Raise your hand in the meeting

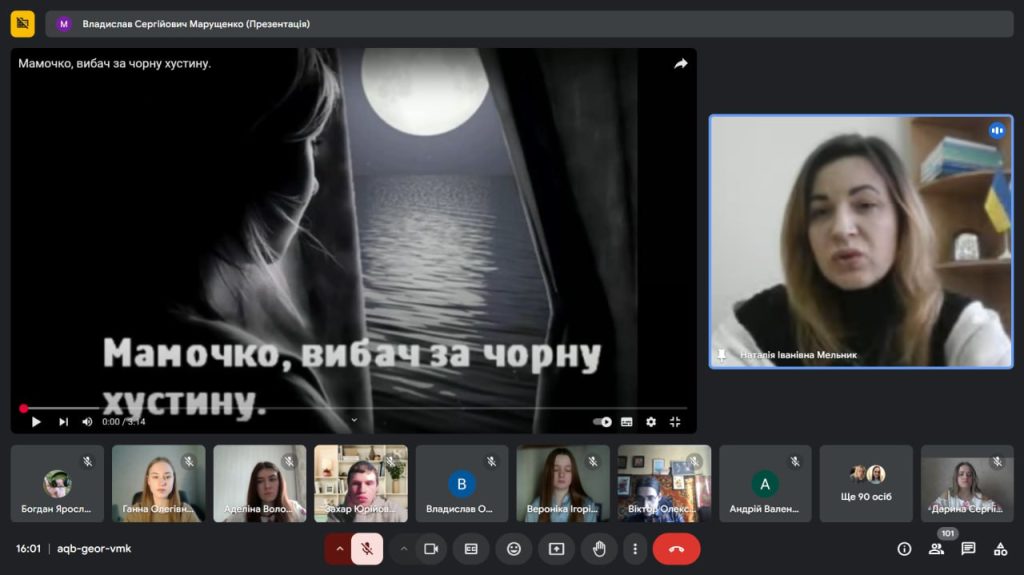coord(599,549)
